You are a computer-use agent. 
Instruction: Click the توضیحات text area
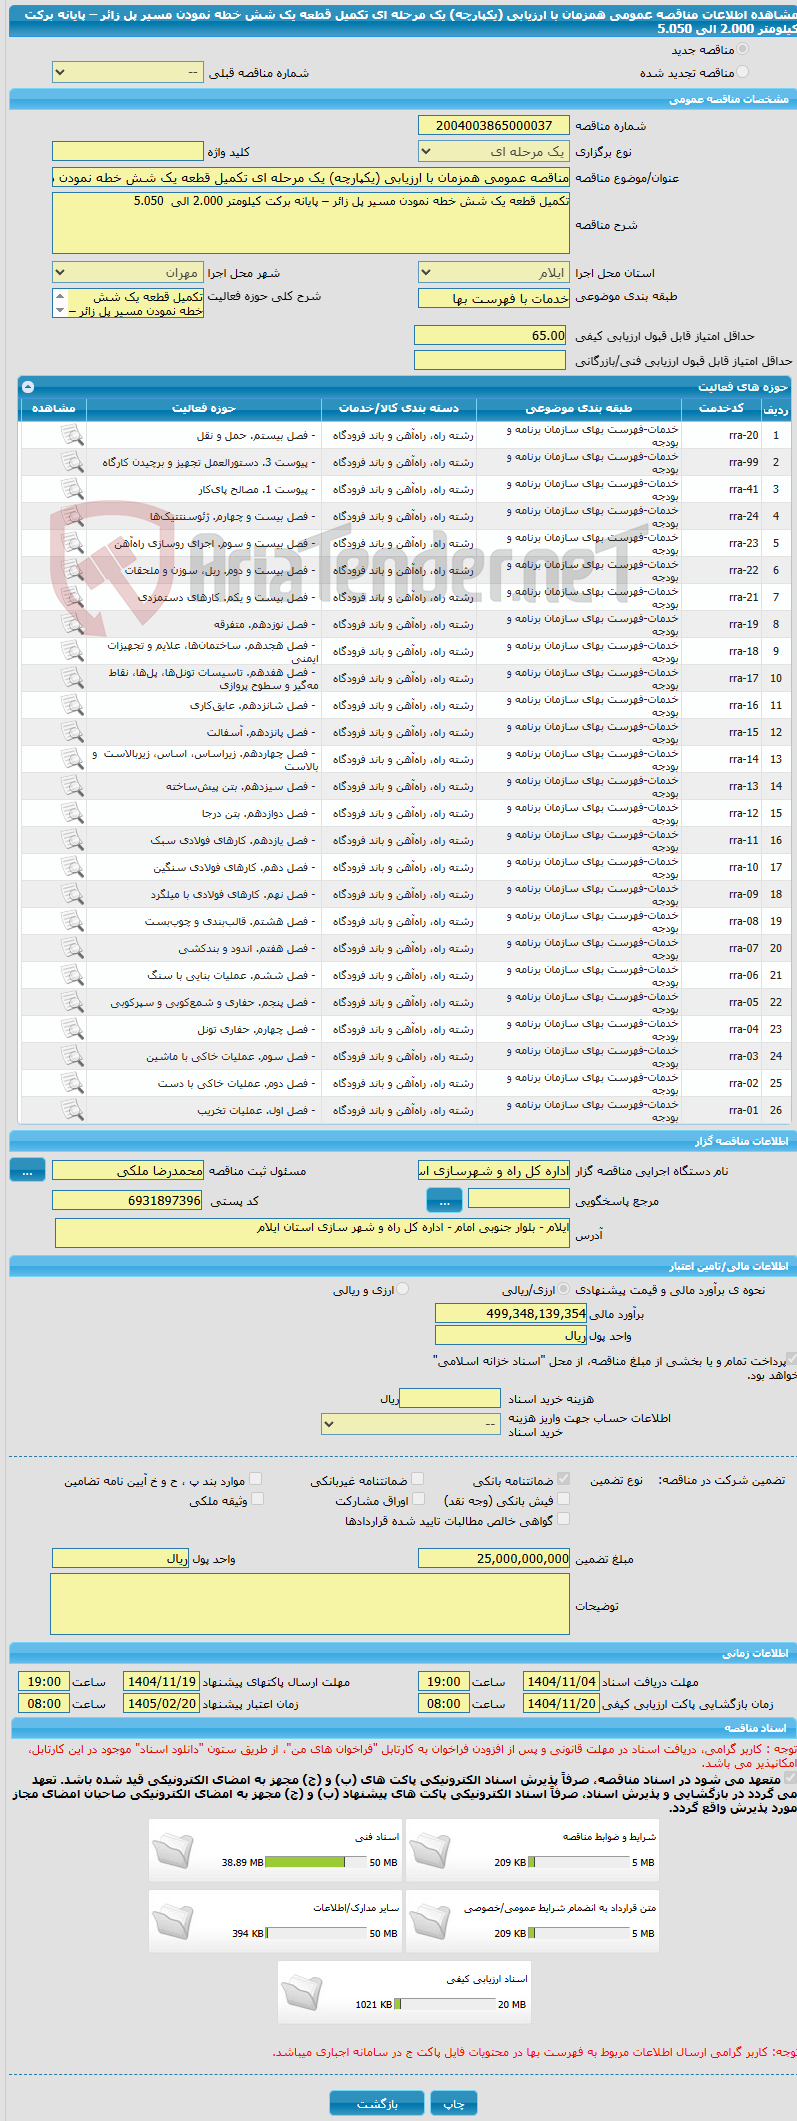pos(310,1604)
